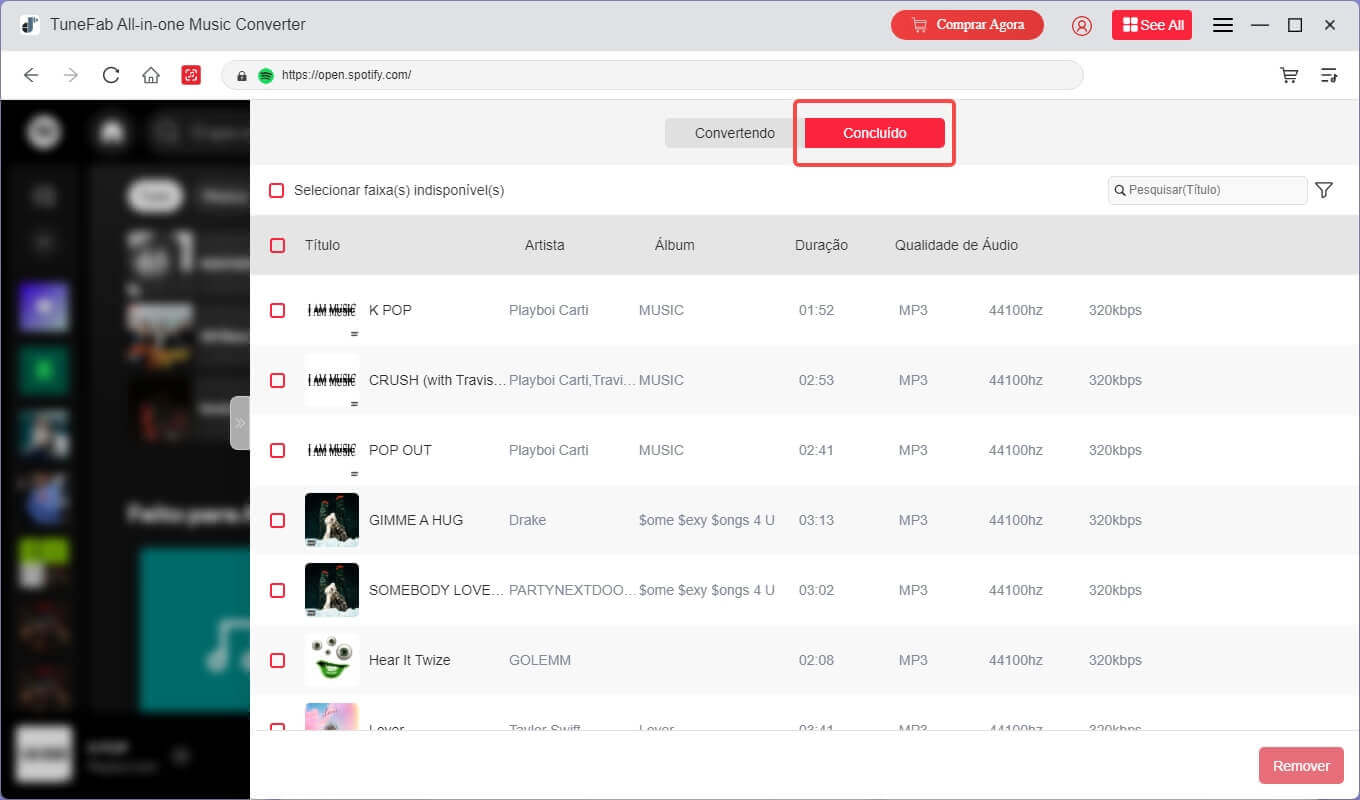
Task: Click the duration 02:53
Action: tap(816, 380)
